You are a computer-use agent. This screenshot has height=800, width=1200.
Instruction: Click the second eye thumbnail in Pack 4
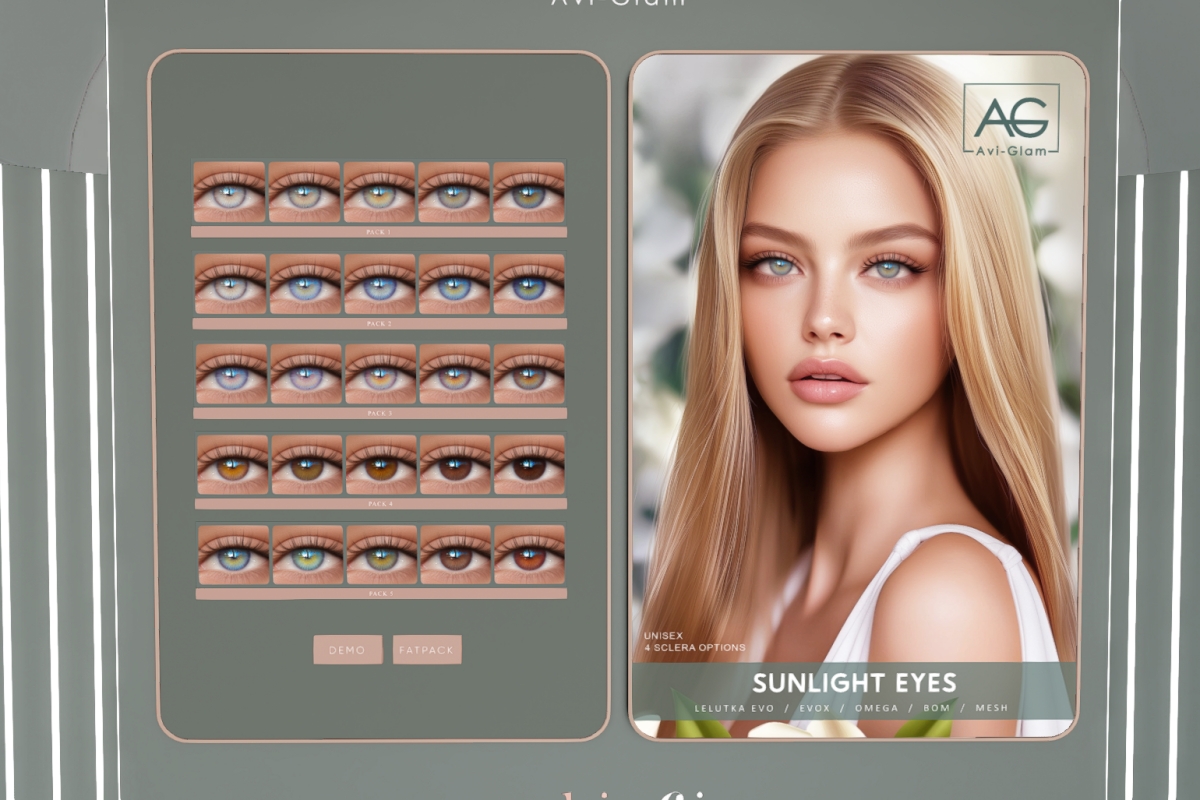(307, 464)
